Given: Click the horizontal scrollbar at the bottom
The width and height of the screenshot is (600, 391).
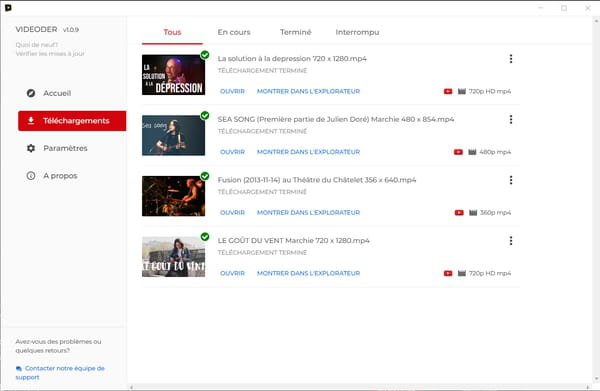Looking at the screenshot, I should point(360,387).
